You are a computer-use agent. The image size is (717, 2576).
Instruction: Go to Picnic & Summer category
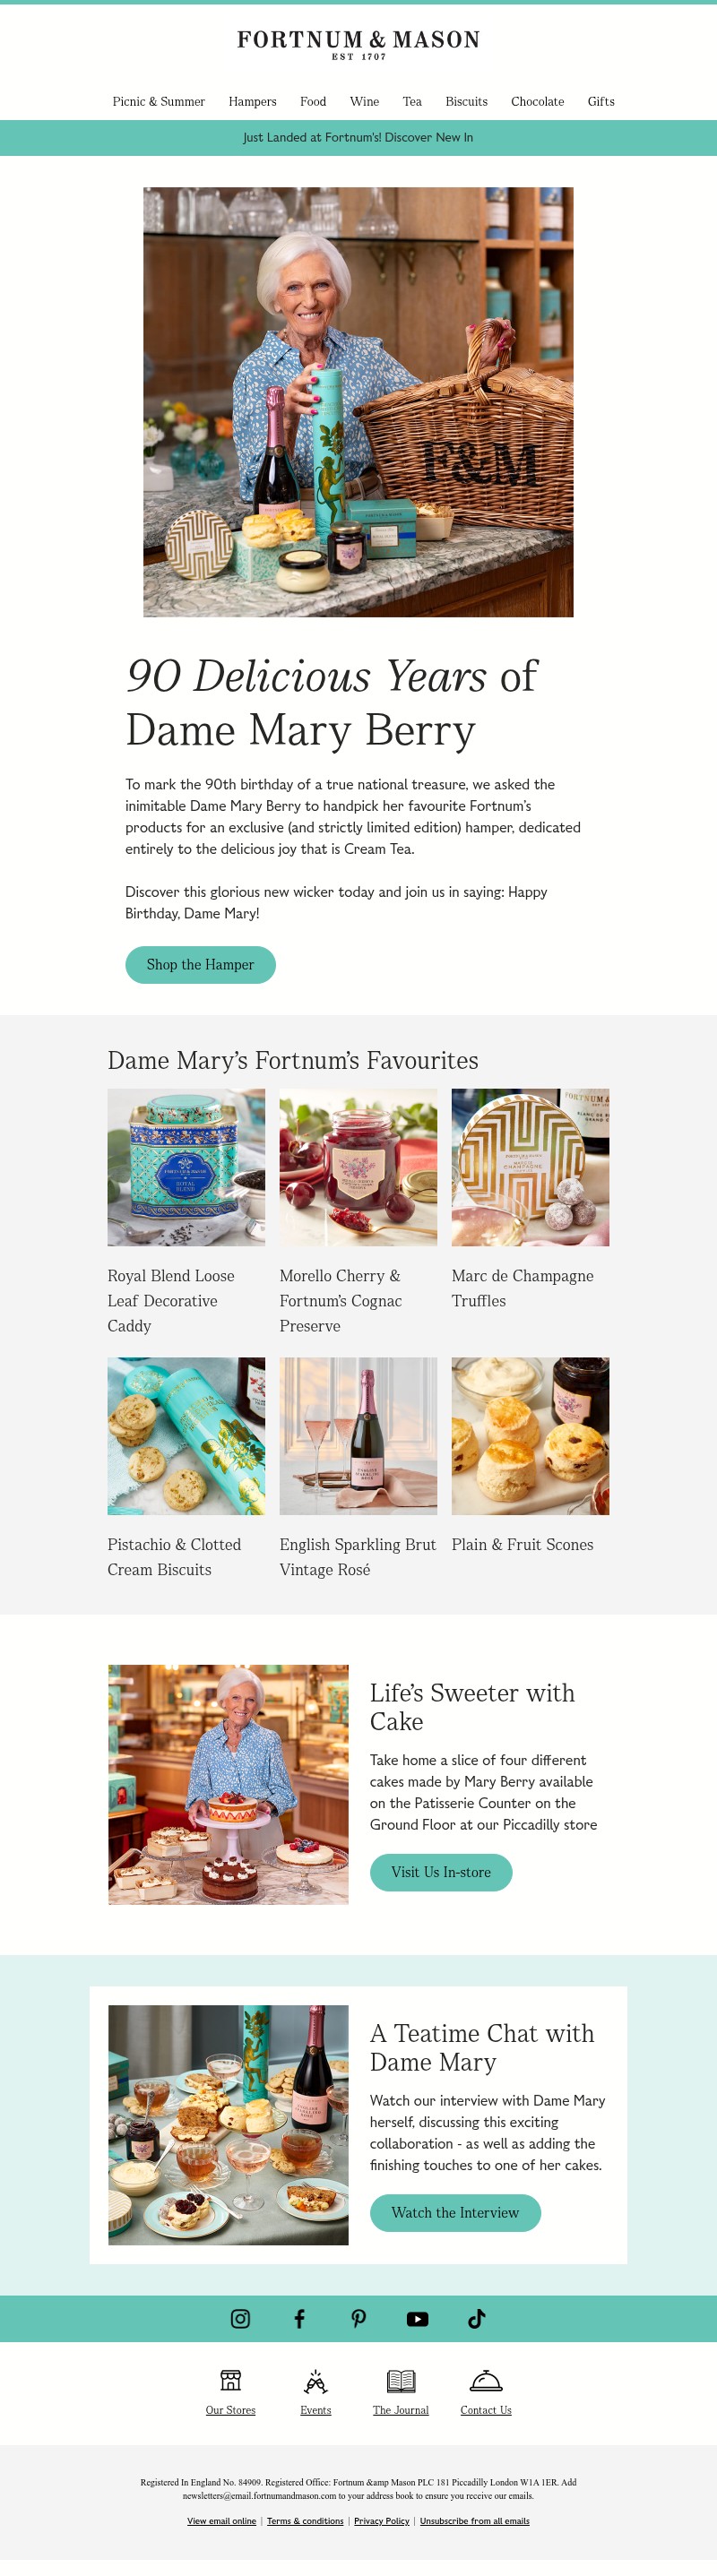point(158,102)
